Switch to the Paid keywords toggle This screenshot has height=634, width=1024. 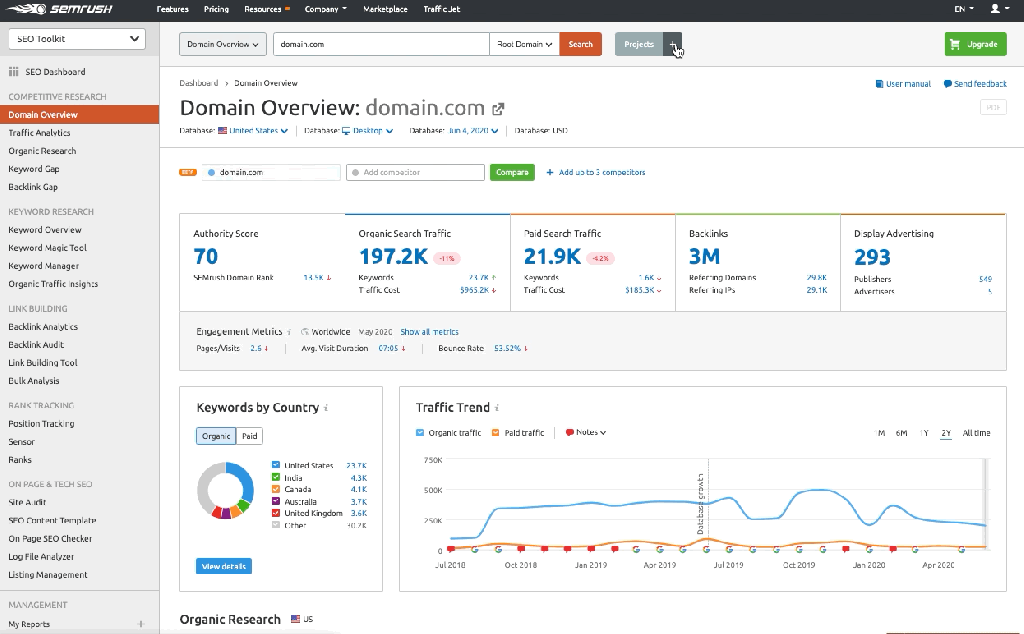(x=249, y=436)
